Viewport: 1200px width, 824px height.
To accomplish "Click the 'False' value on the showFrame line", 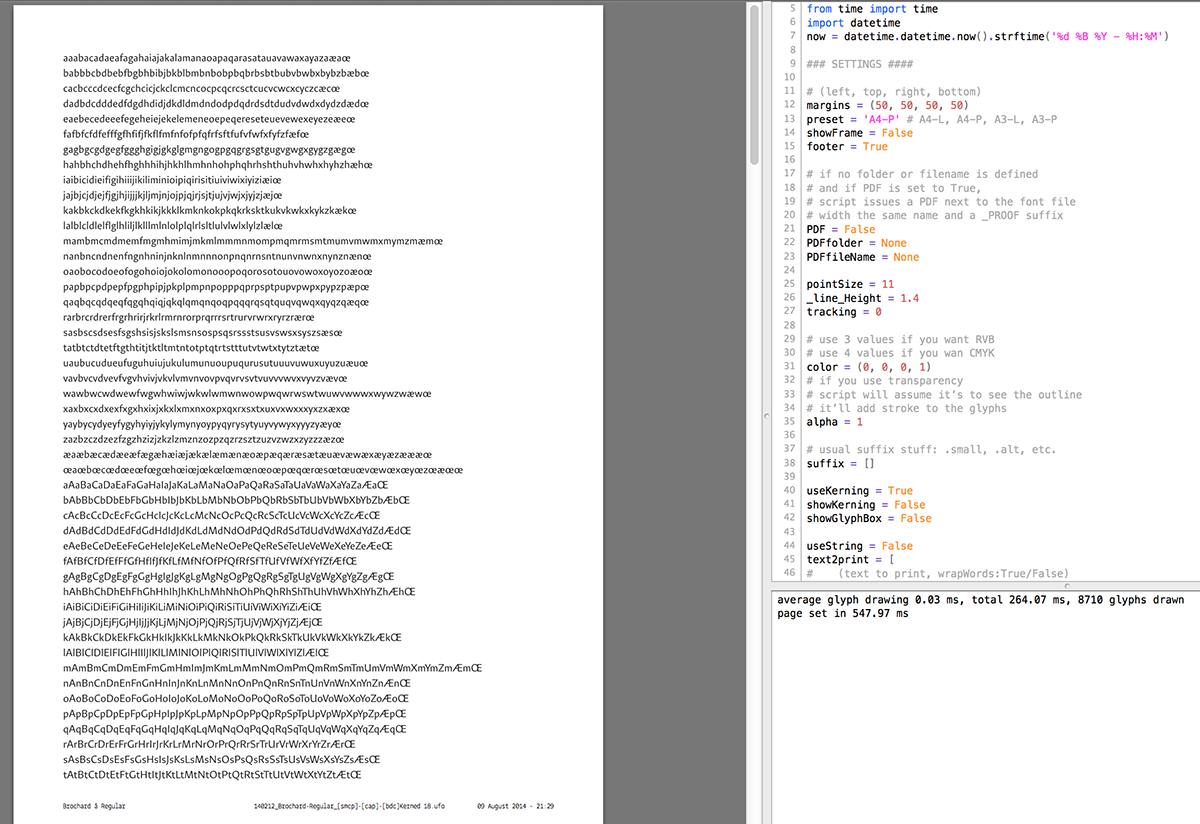I will coord(897,133).
